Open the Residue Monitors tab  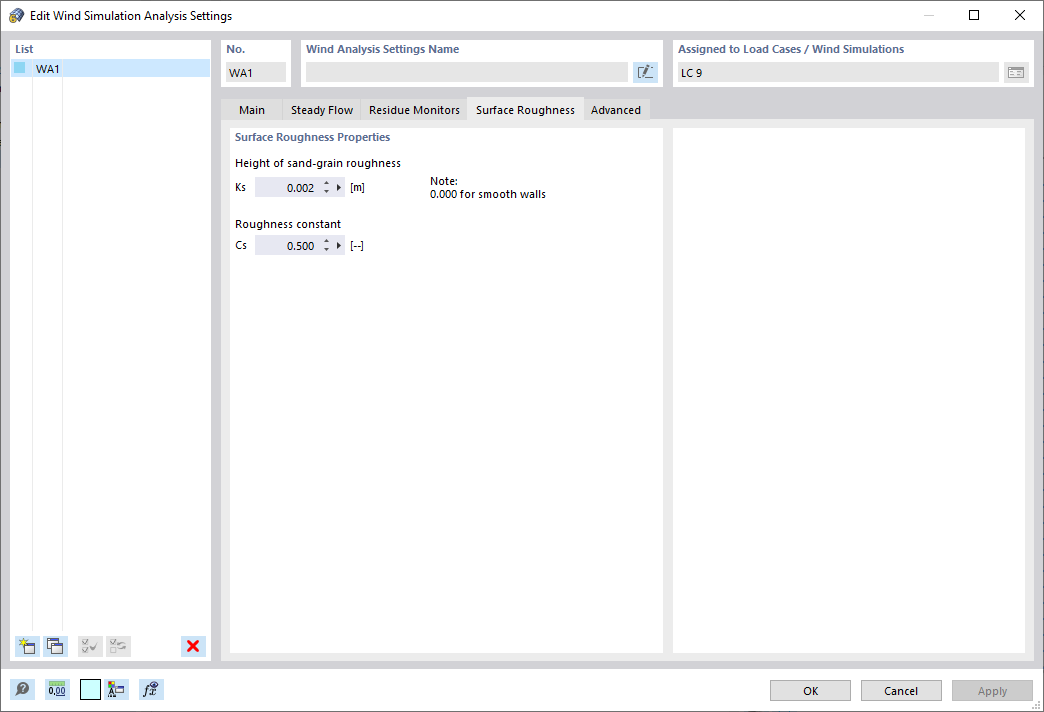pyautogui.click(x=414, y=110)
